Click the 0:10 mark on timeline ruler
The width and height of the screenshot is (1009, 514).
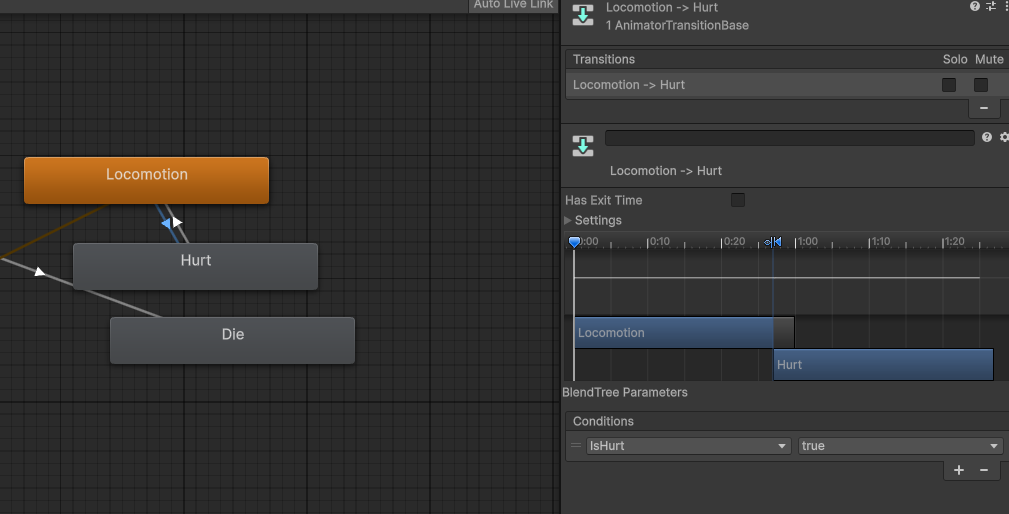pos(659,242)
